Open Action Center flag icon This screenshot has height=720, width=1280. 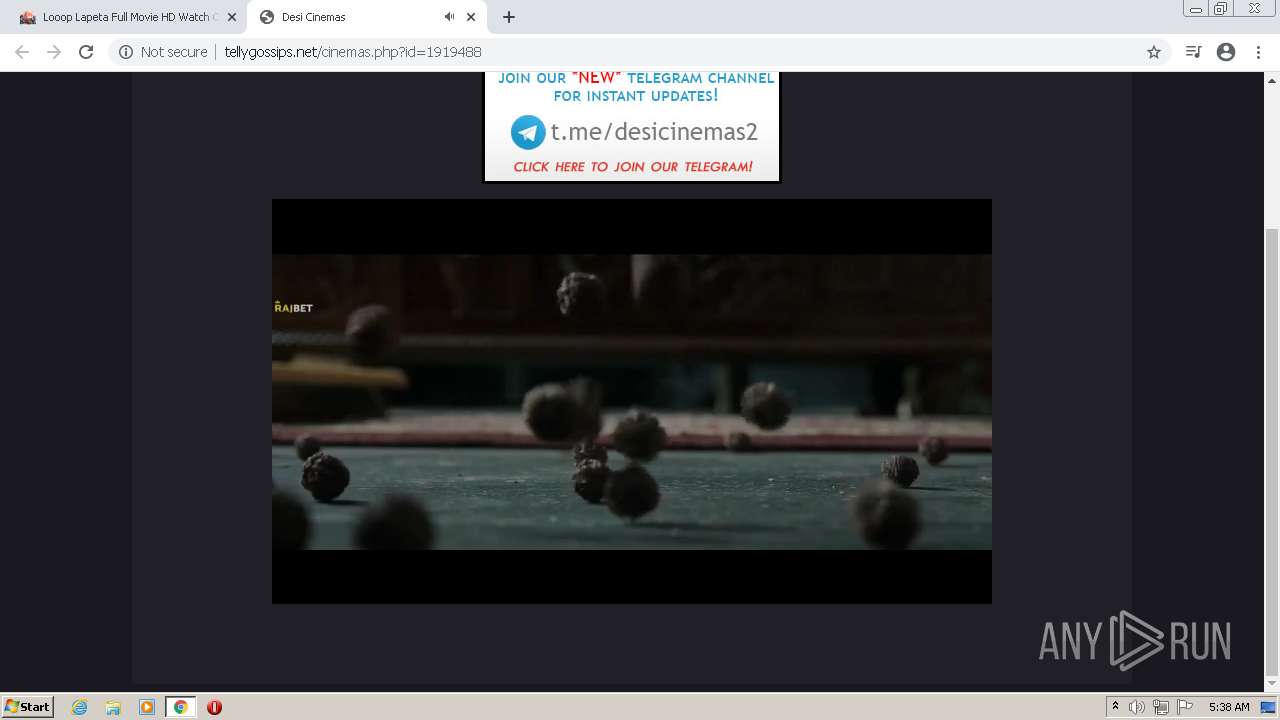(1185, 707)
